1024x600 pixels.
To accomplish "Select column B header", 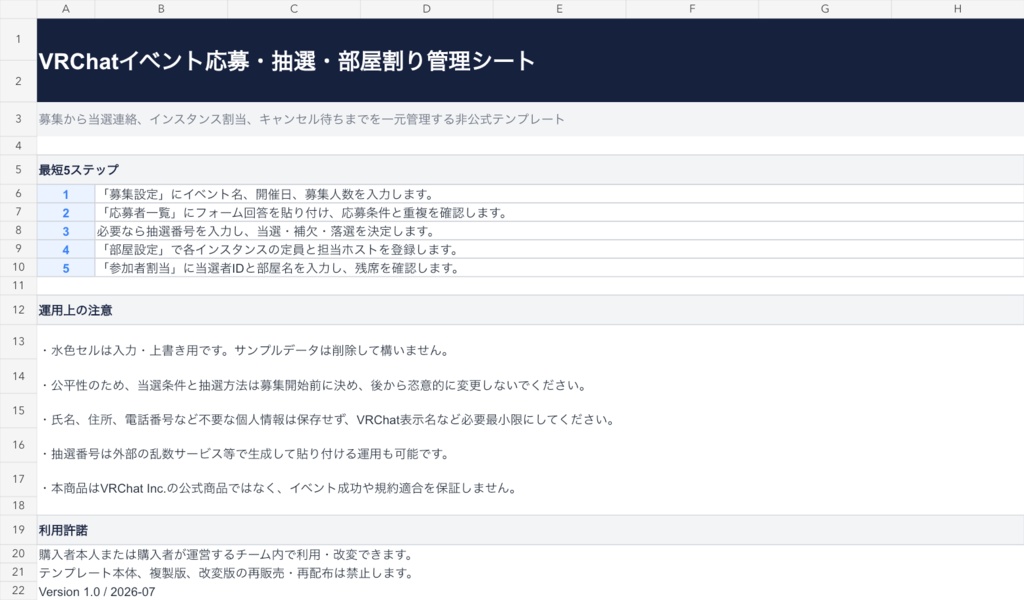I will (161, 8).
